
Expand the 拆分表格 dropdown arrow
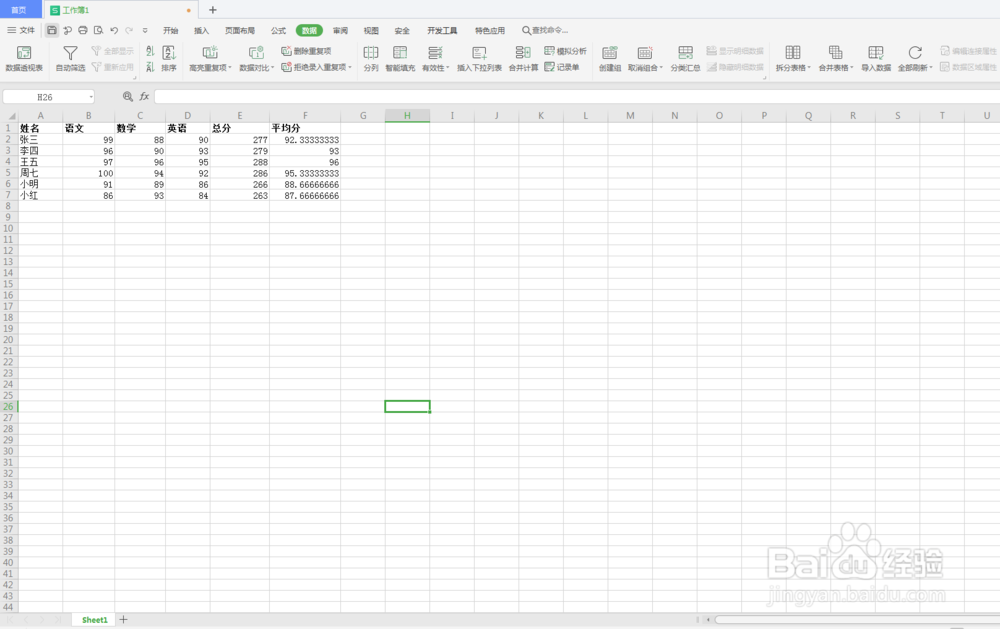pyautogui.click(x=809, y=68)
